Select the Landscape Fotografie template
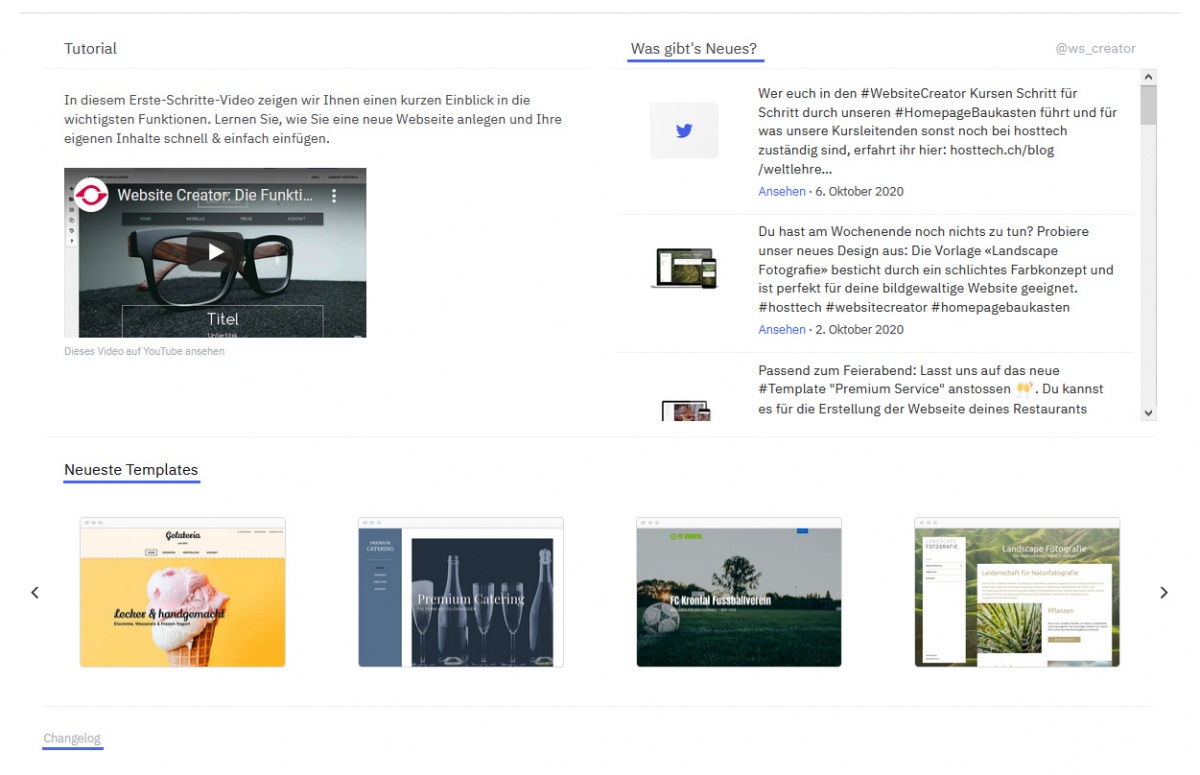 [1017, 592]
